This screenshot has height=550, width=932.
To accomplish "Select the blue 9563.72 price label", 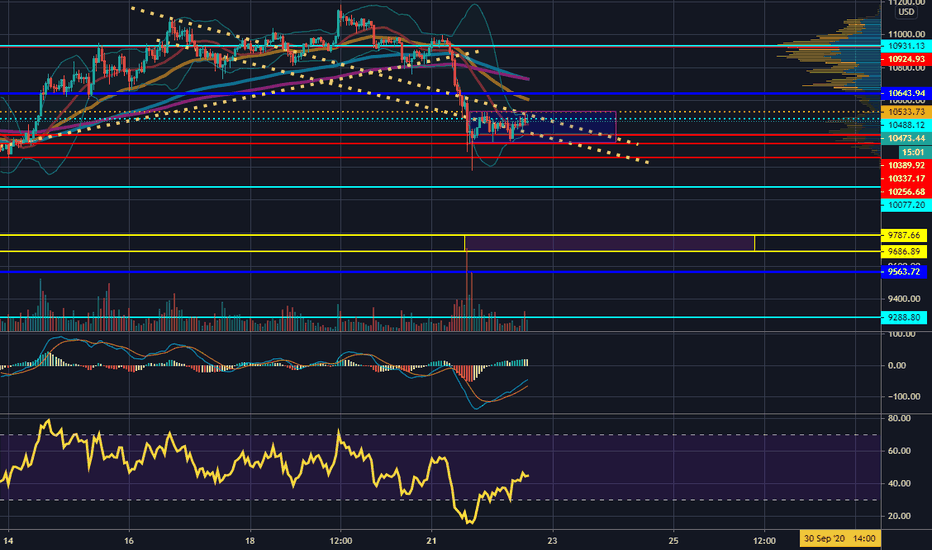I will (903, 272).
